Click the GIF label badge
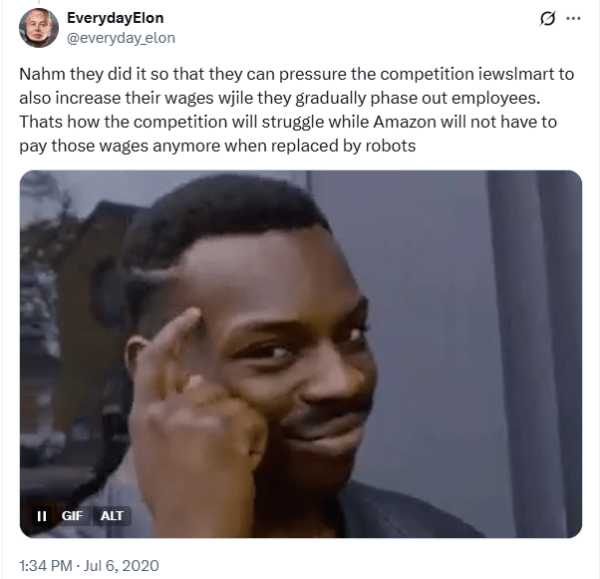 coord(72,516)
